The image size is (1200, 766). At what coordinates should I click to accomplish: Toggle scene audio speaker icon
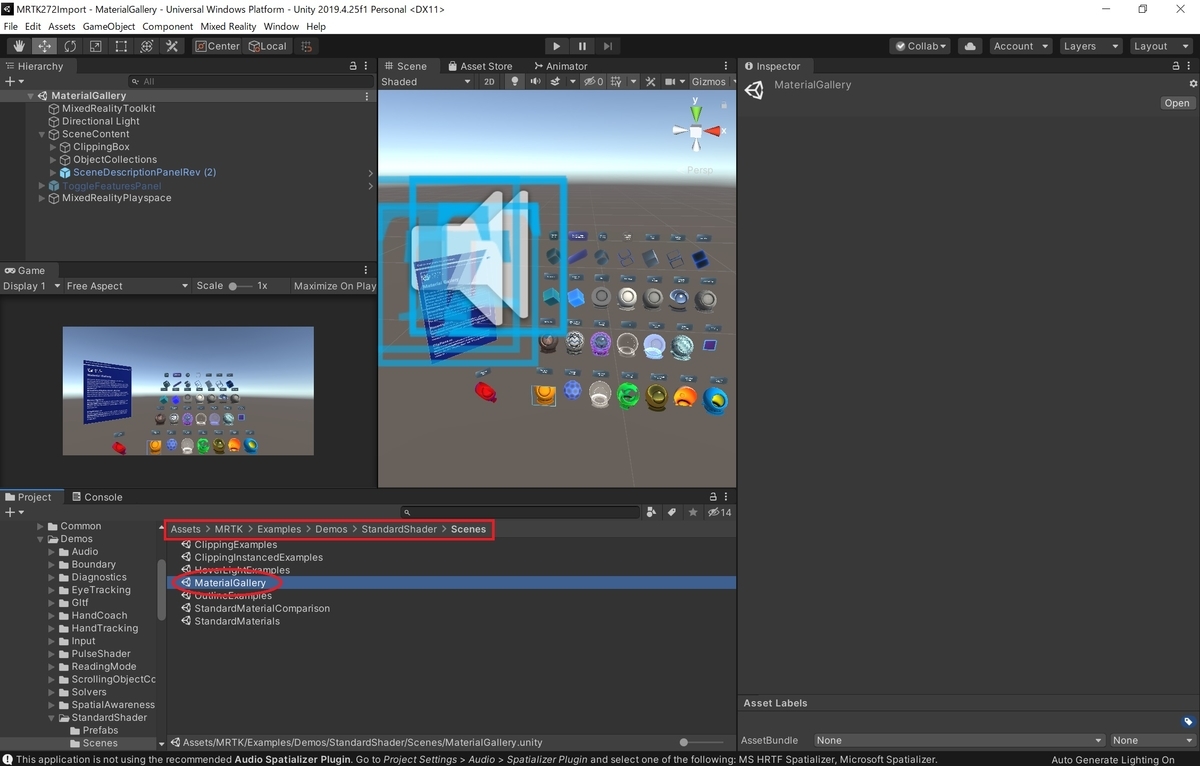536,82
